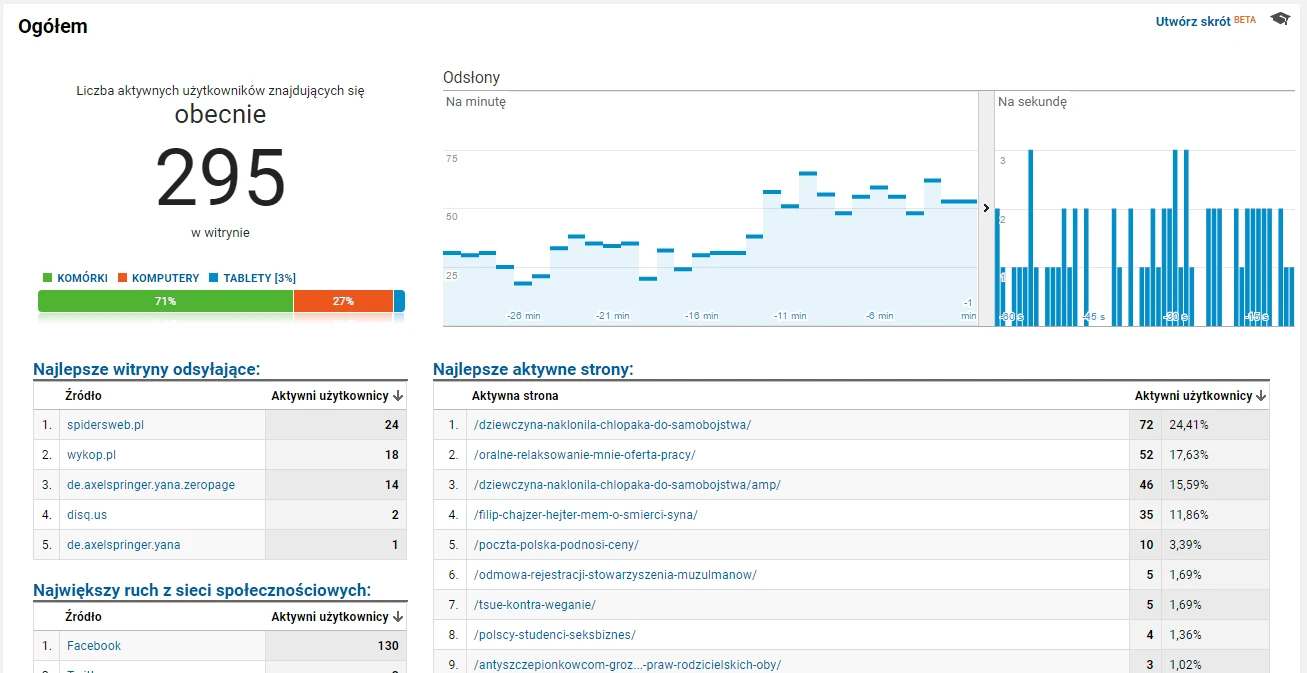Open disq.us referring source
Viewport: 1307px width, 673px height.
coord(86,515)
